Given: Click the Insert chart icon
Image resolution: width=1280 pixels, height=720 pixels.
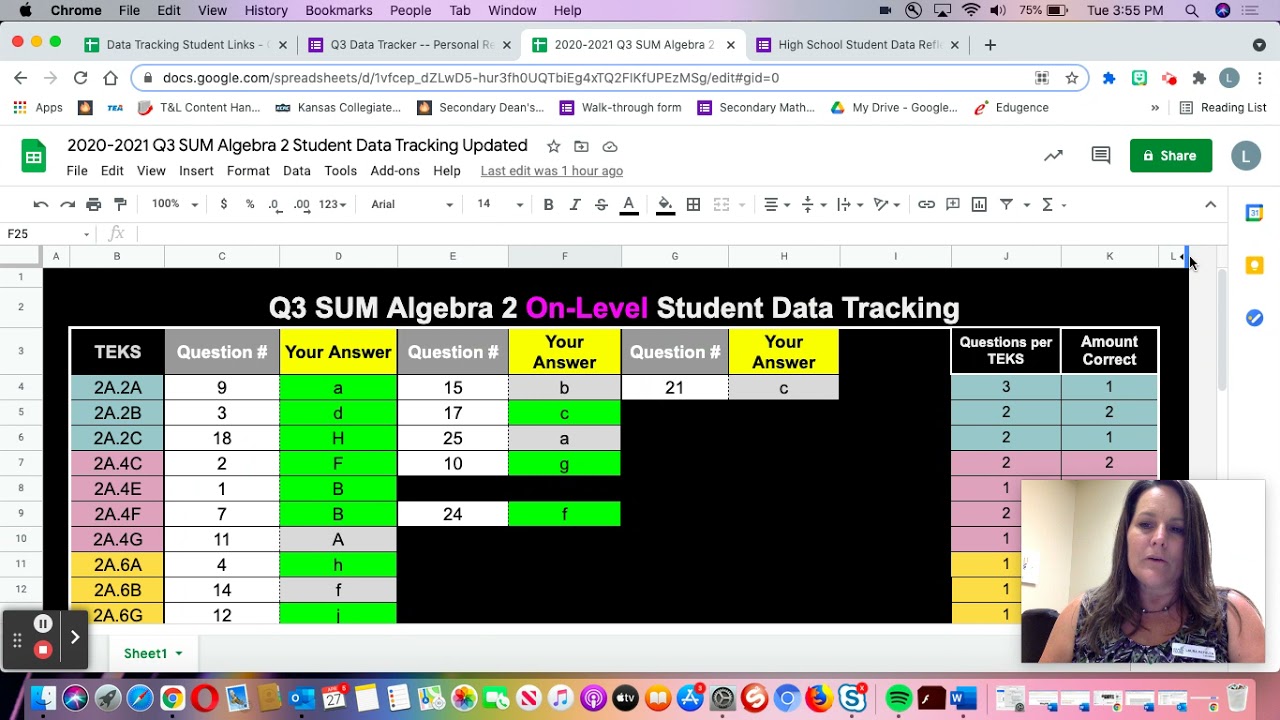Looking at the screenshot, I should pos(979,204).
